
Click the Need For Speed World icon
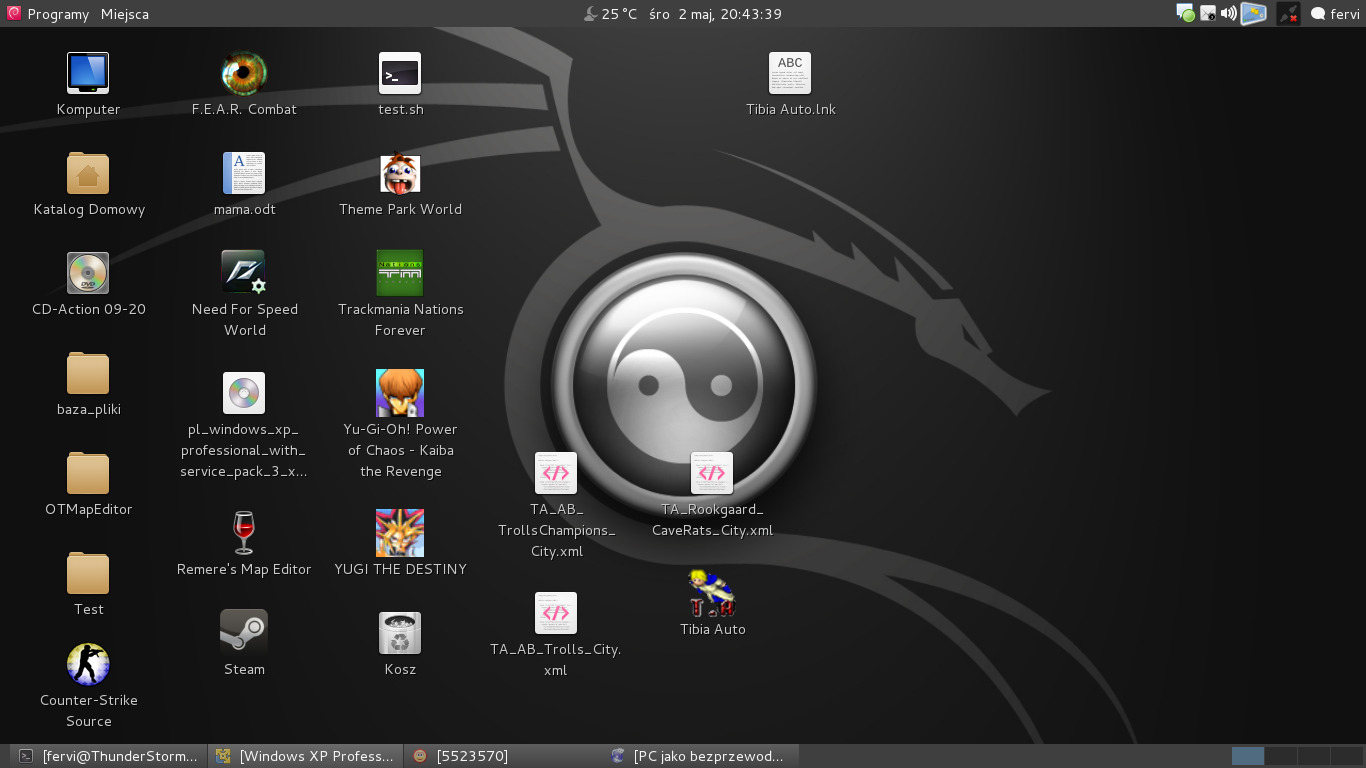pos(244,273)
